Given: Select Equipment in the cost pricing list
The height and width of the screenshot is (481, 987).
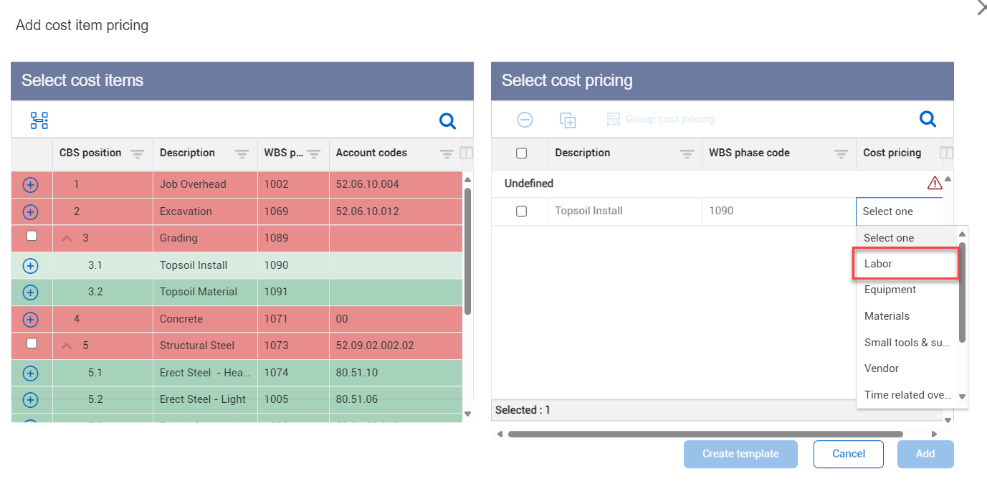Looking at the screenshot, I should 890,290.
